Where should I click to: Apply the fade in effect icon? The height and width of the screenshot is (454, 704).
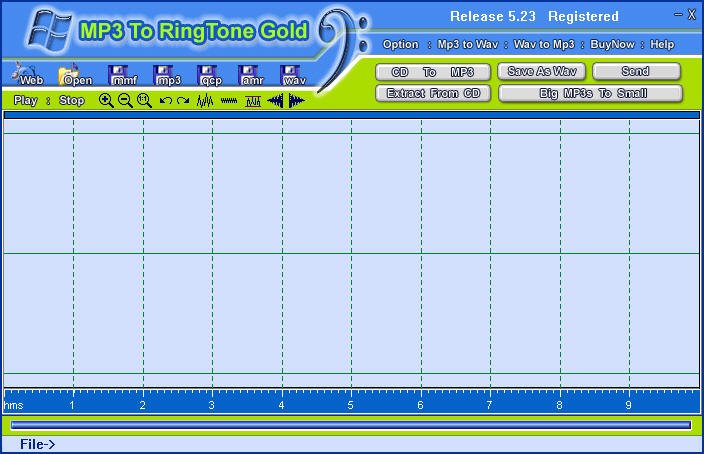(x=275, y=101)
